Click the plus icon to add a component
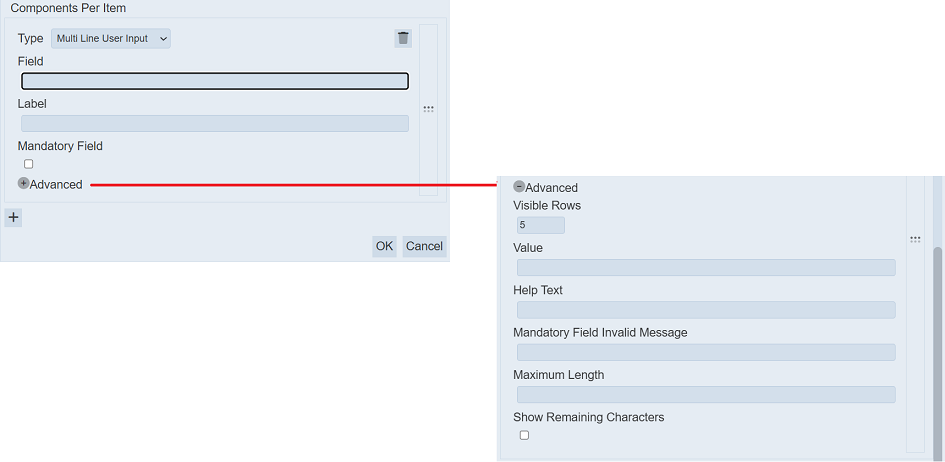 click(x=13, y=217)
